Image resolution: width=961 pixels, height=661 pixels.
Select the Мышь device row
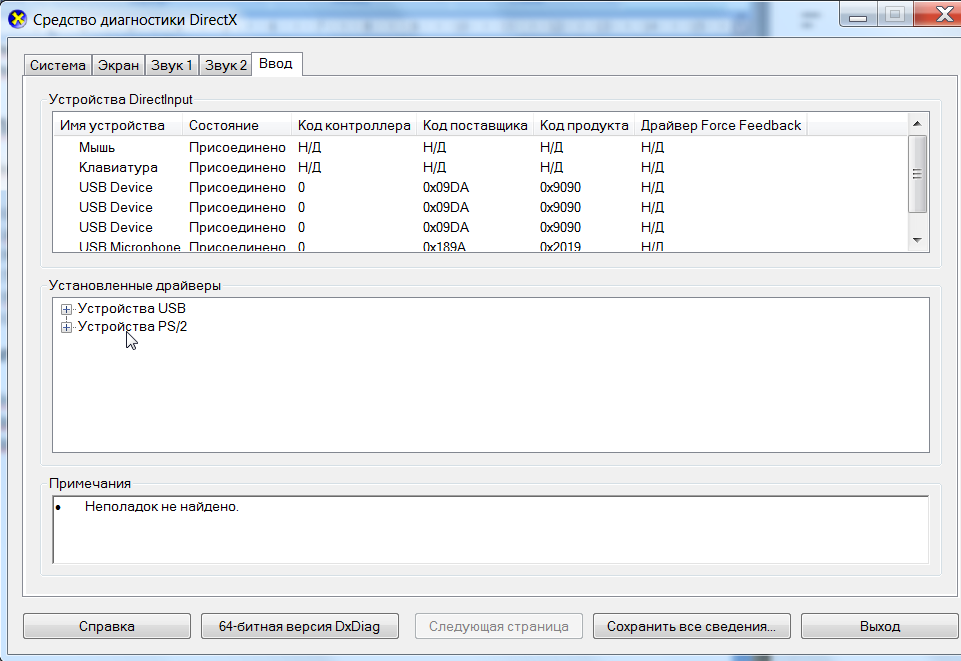(x=480, y=147)
